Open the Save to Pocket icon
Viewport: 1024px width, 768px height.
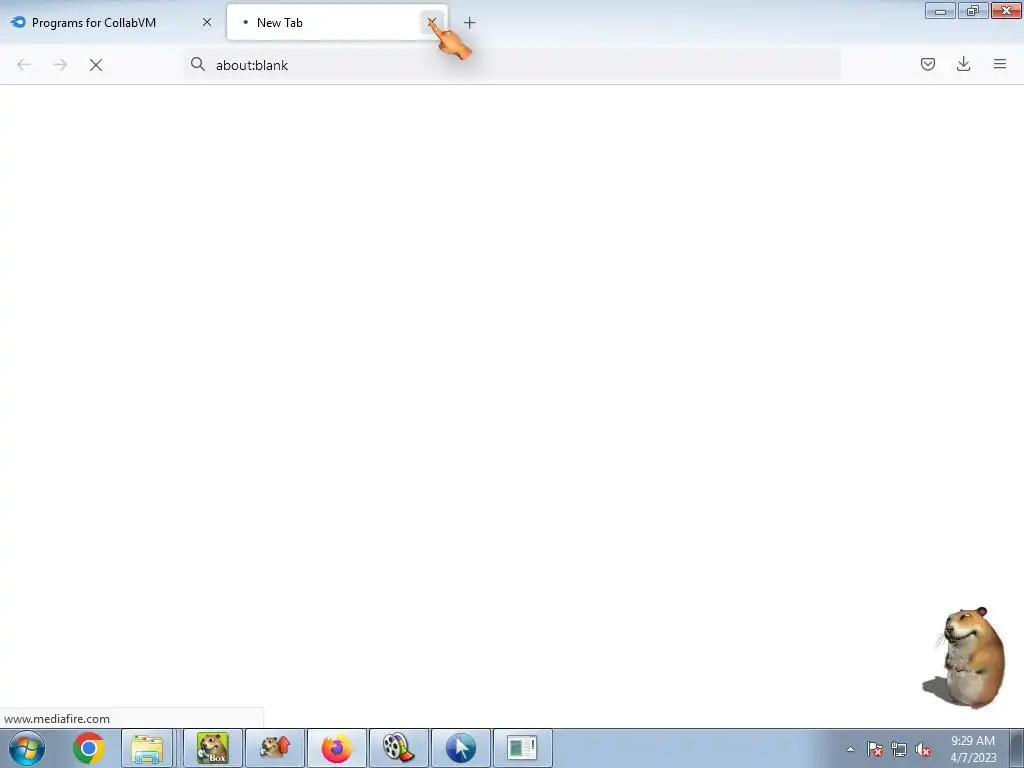click(927, 64)
